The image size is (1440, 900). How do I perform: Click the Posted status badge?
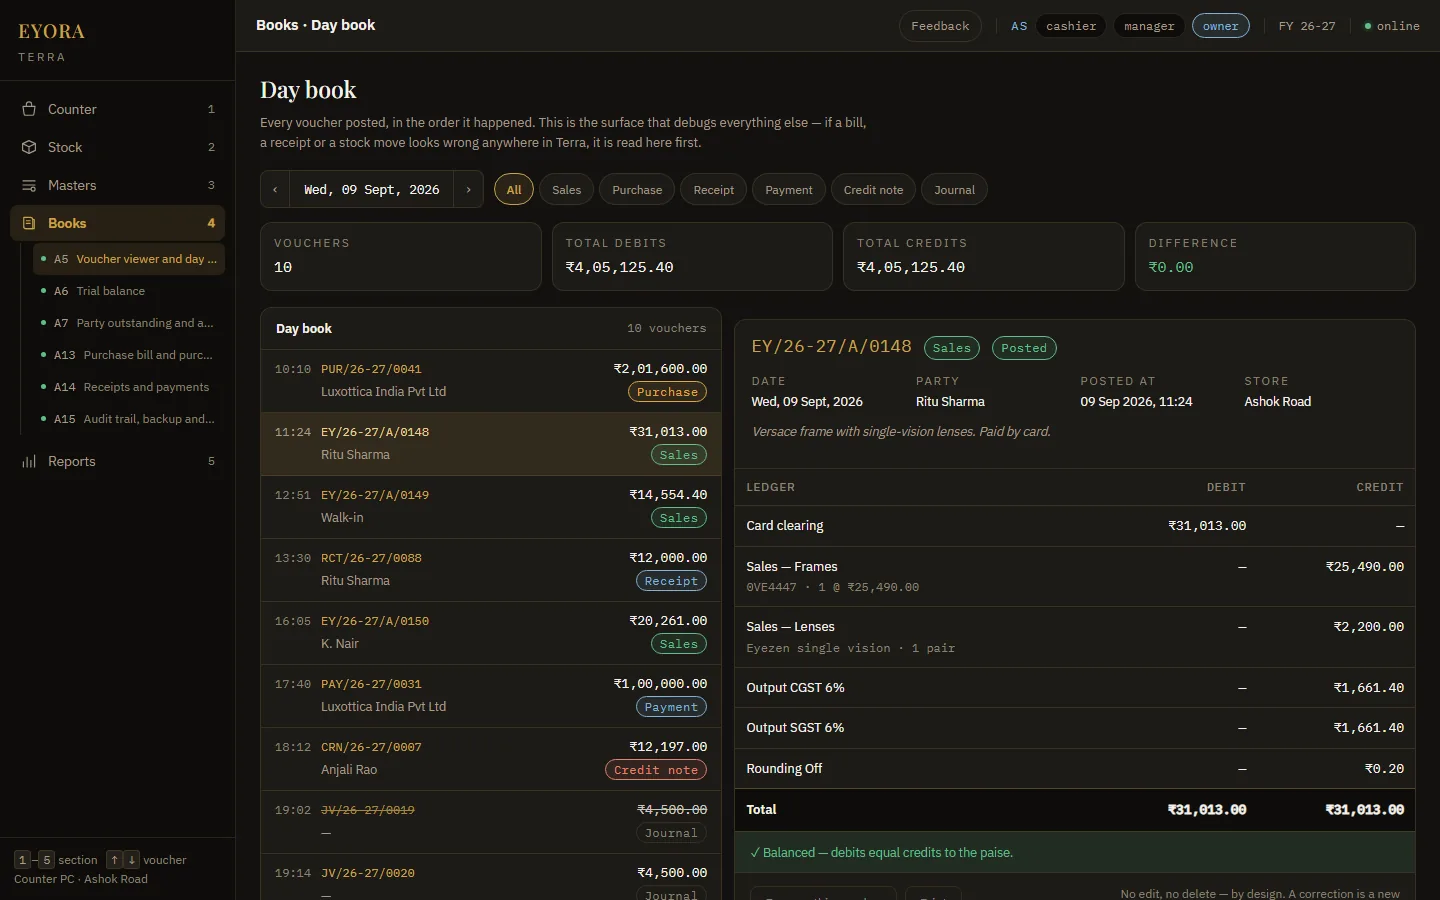coord(1024,348)
